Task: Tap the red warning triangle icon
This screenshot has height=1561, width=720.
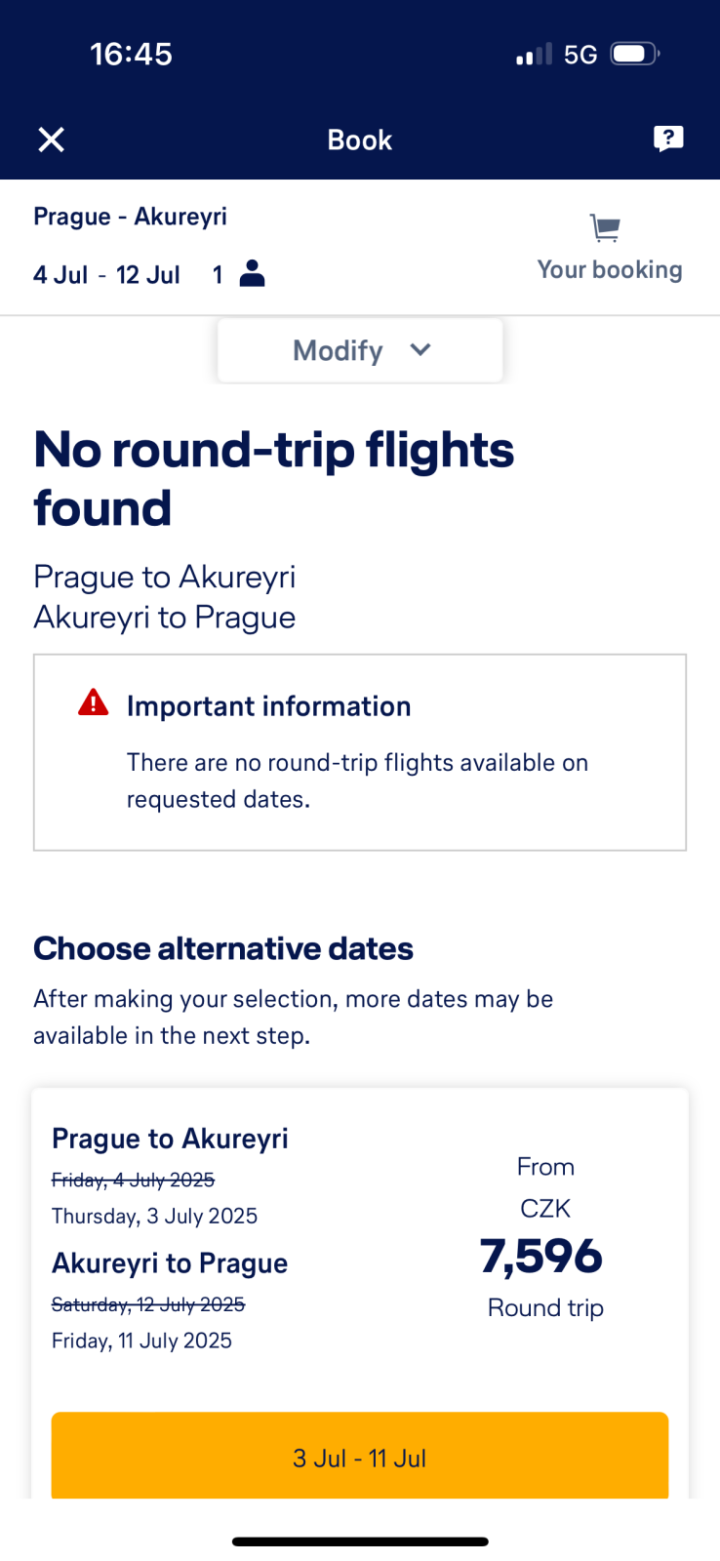Action: coord(93,704)
